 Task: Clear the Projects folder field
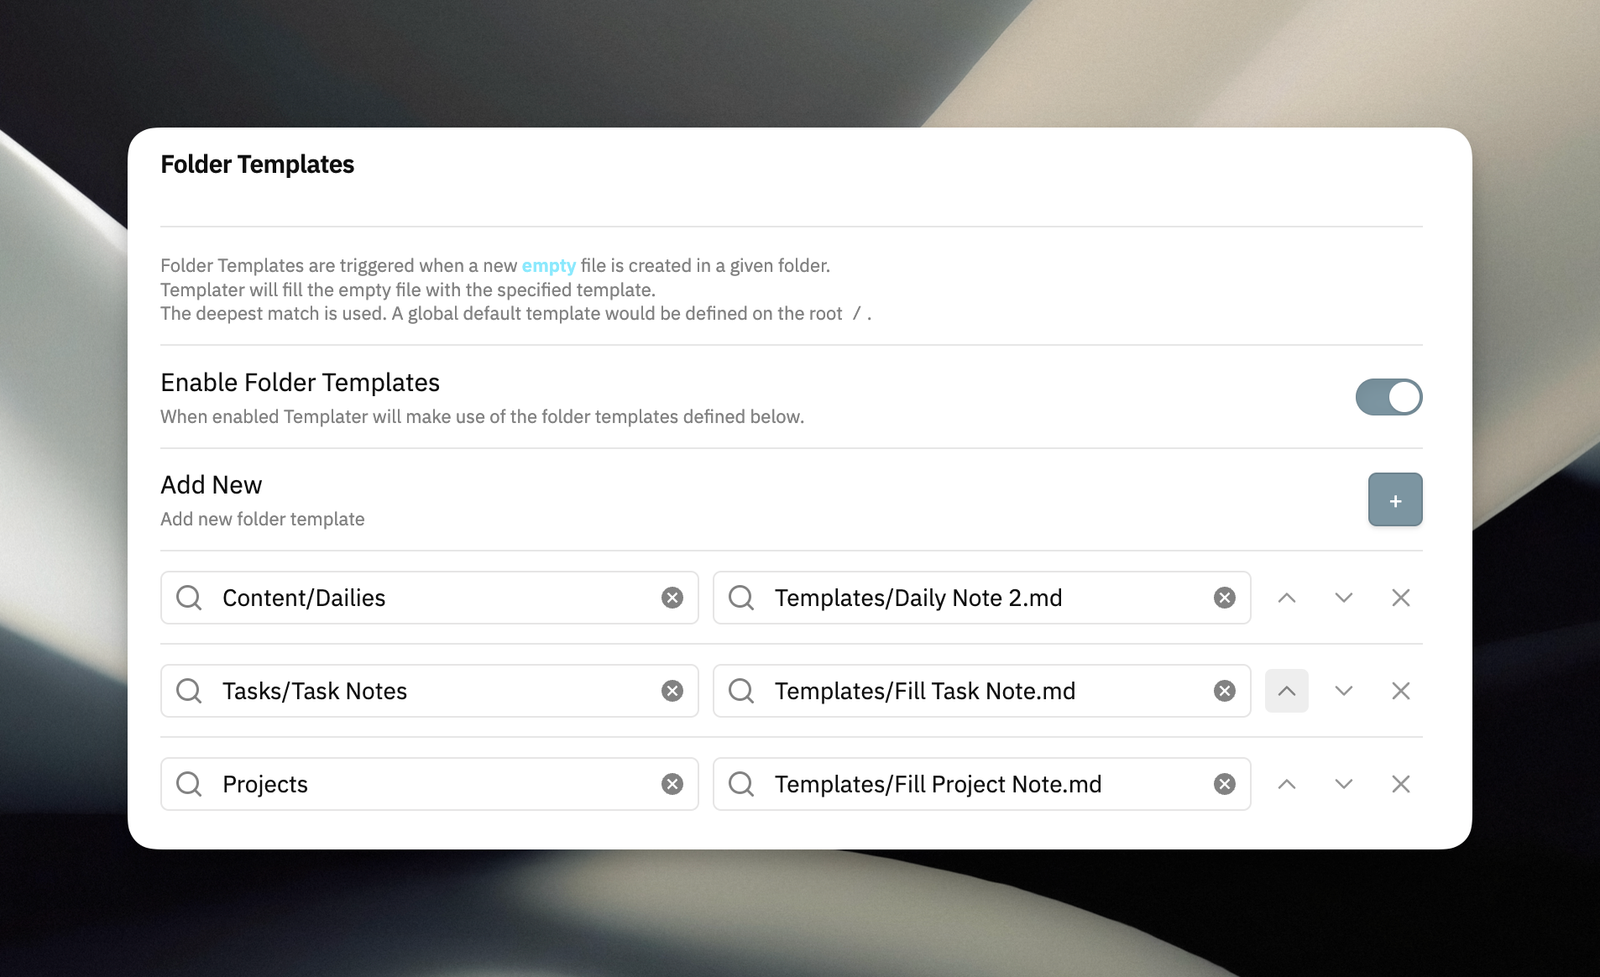point(672,784)
